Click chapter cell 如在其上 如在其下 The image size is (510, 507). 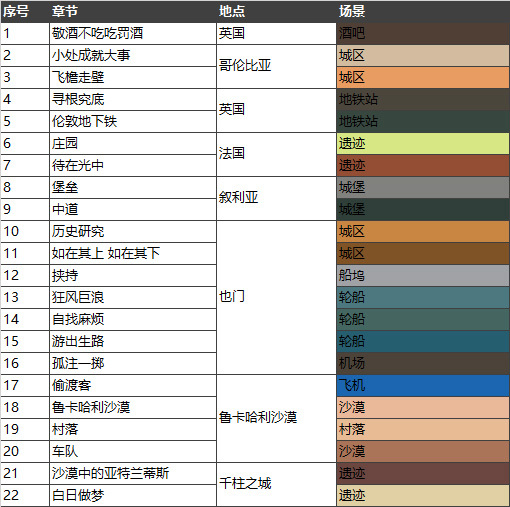(x=133, y=253)
